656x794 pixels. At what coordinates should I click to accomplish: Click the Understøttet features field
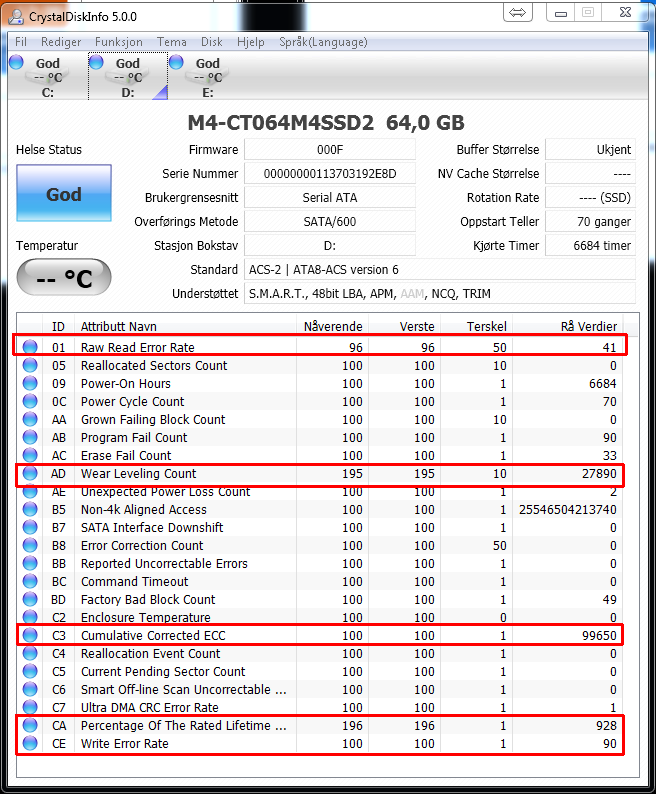(x=440, y=294)
